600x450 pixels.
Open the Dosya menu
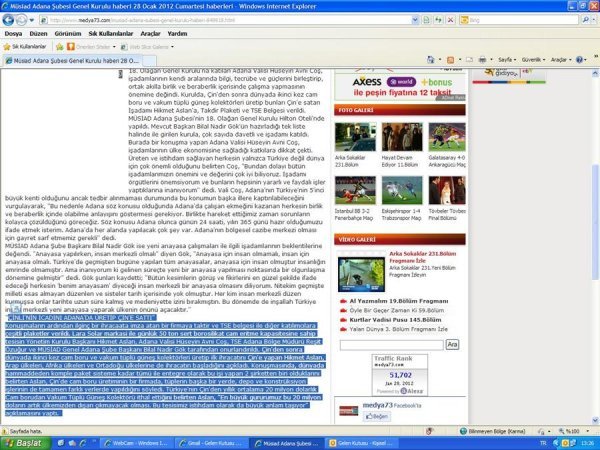tap(13, 34)
